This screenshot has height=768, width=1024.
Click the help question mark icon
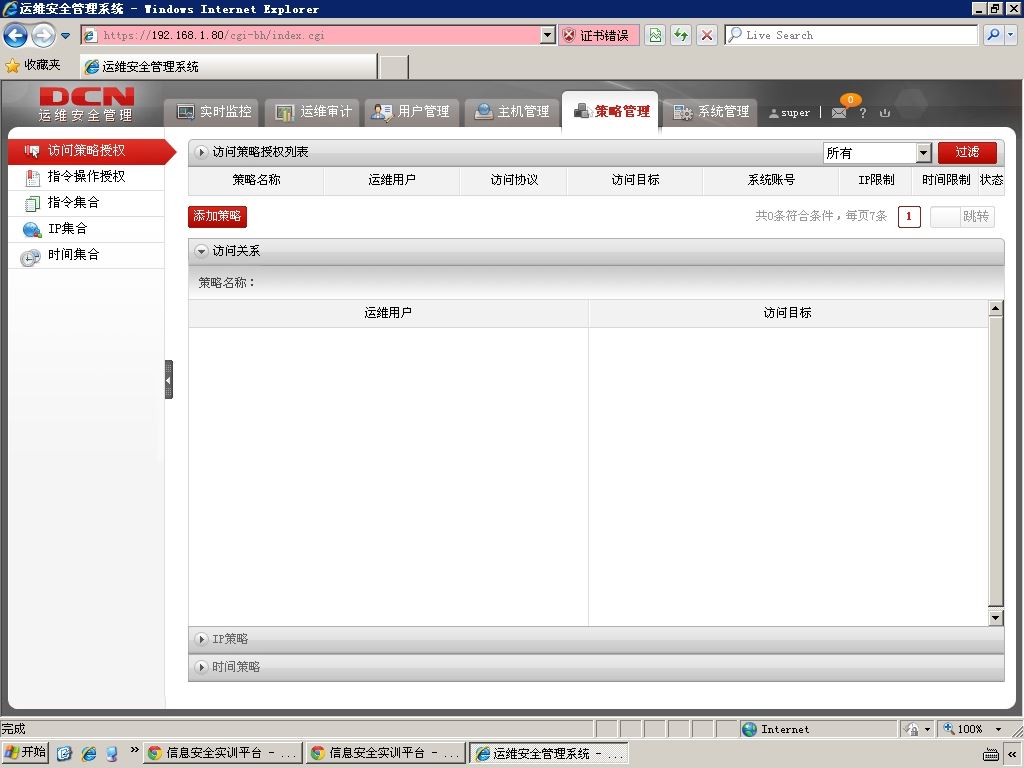tap(863, 113)
